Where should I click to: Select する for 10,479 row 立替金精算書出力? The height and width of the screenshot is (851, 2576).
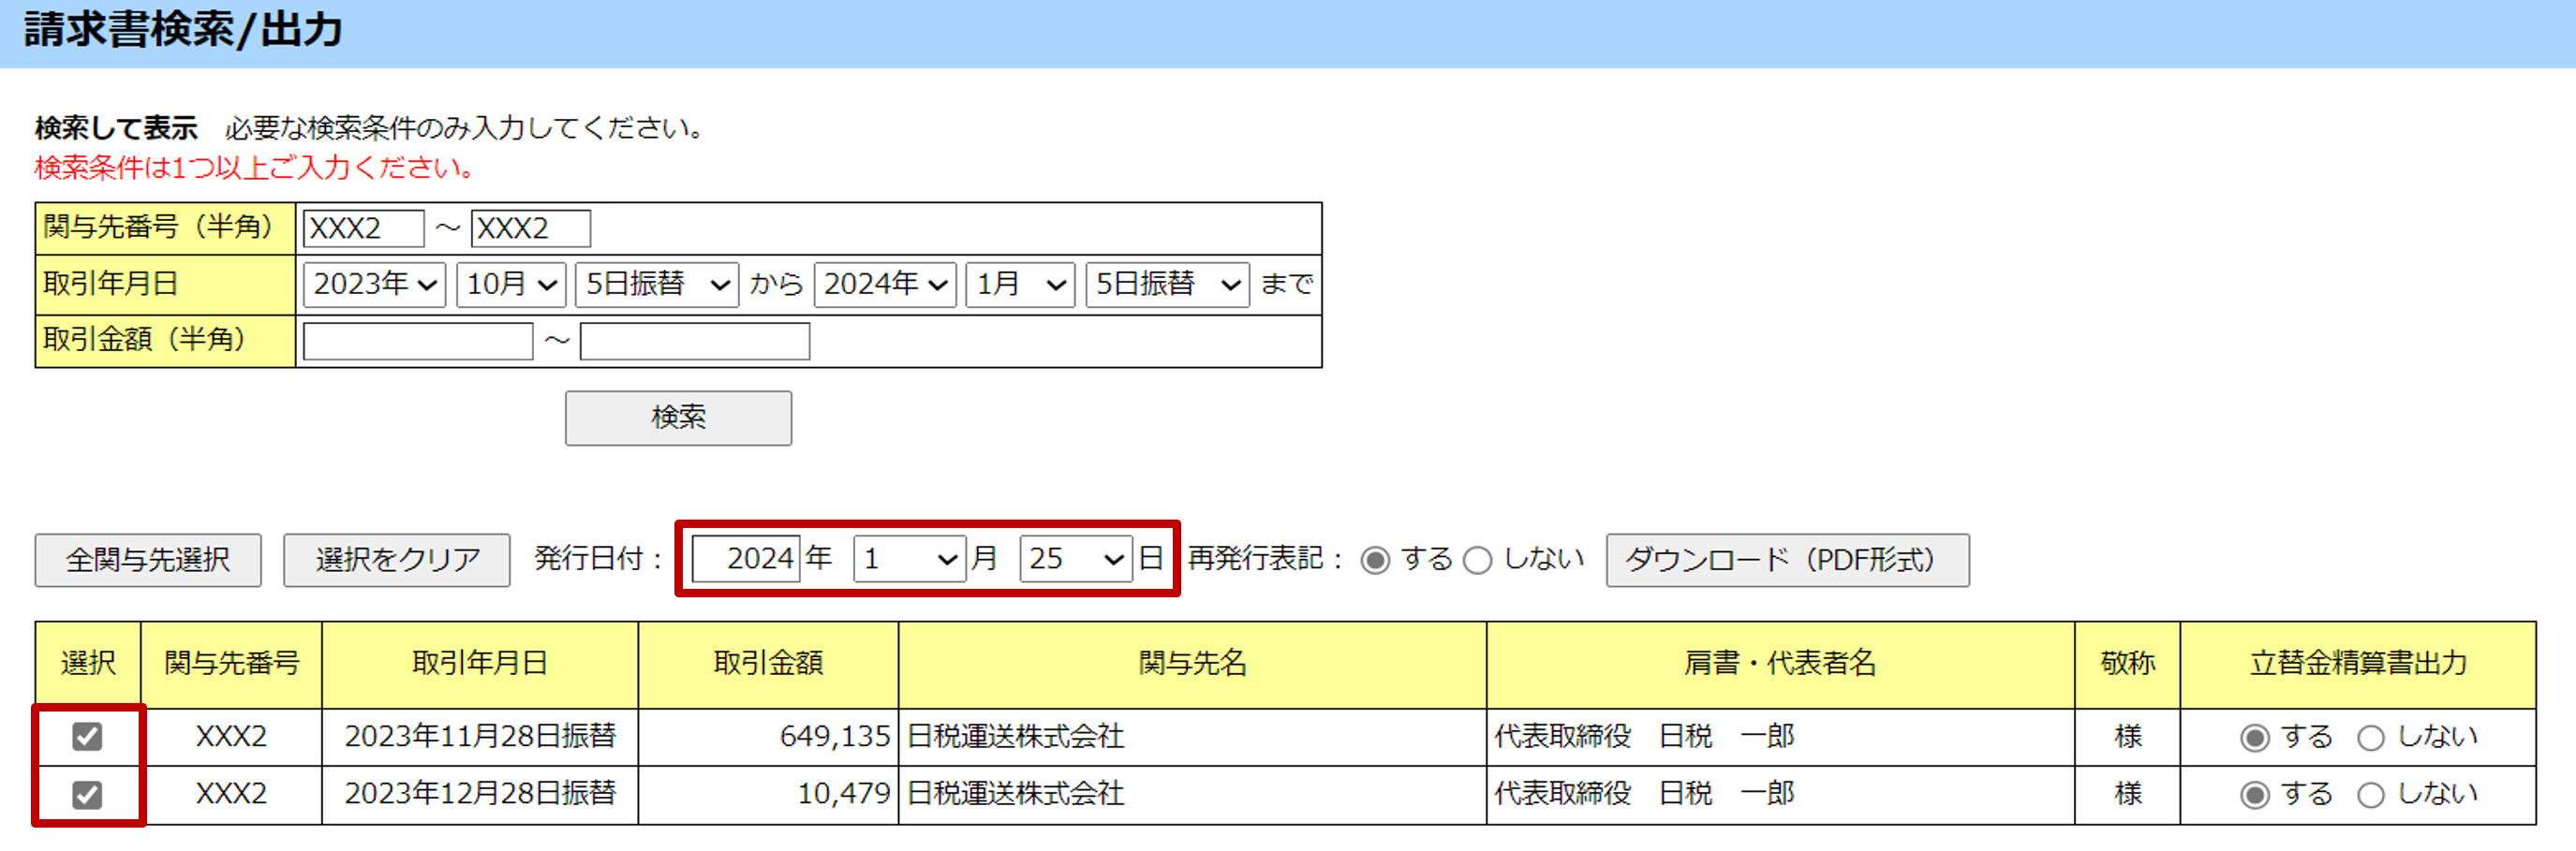2254,795
